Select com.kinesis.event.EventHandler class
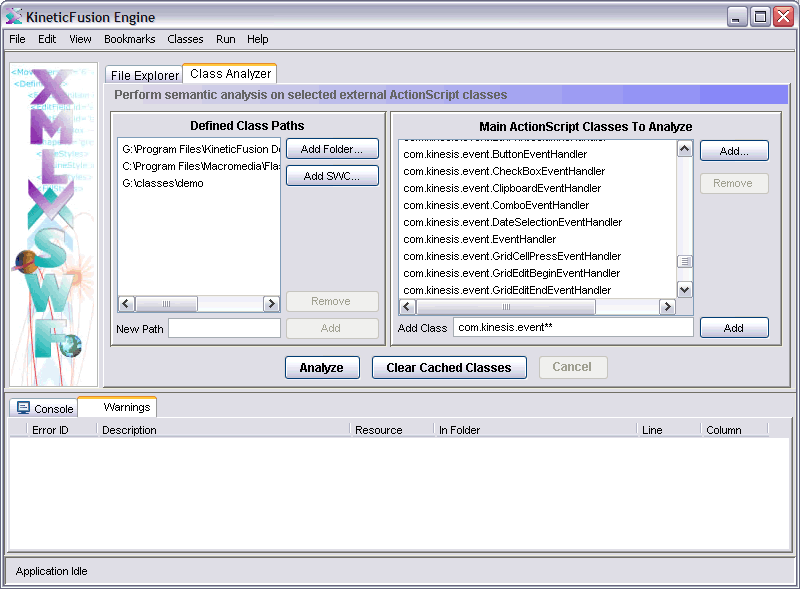This screenshot has width=800, height=589. (x=538, y=239)
